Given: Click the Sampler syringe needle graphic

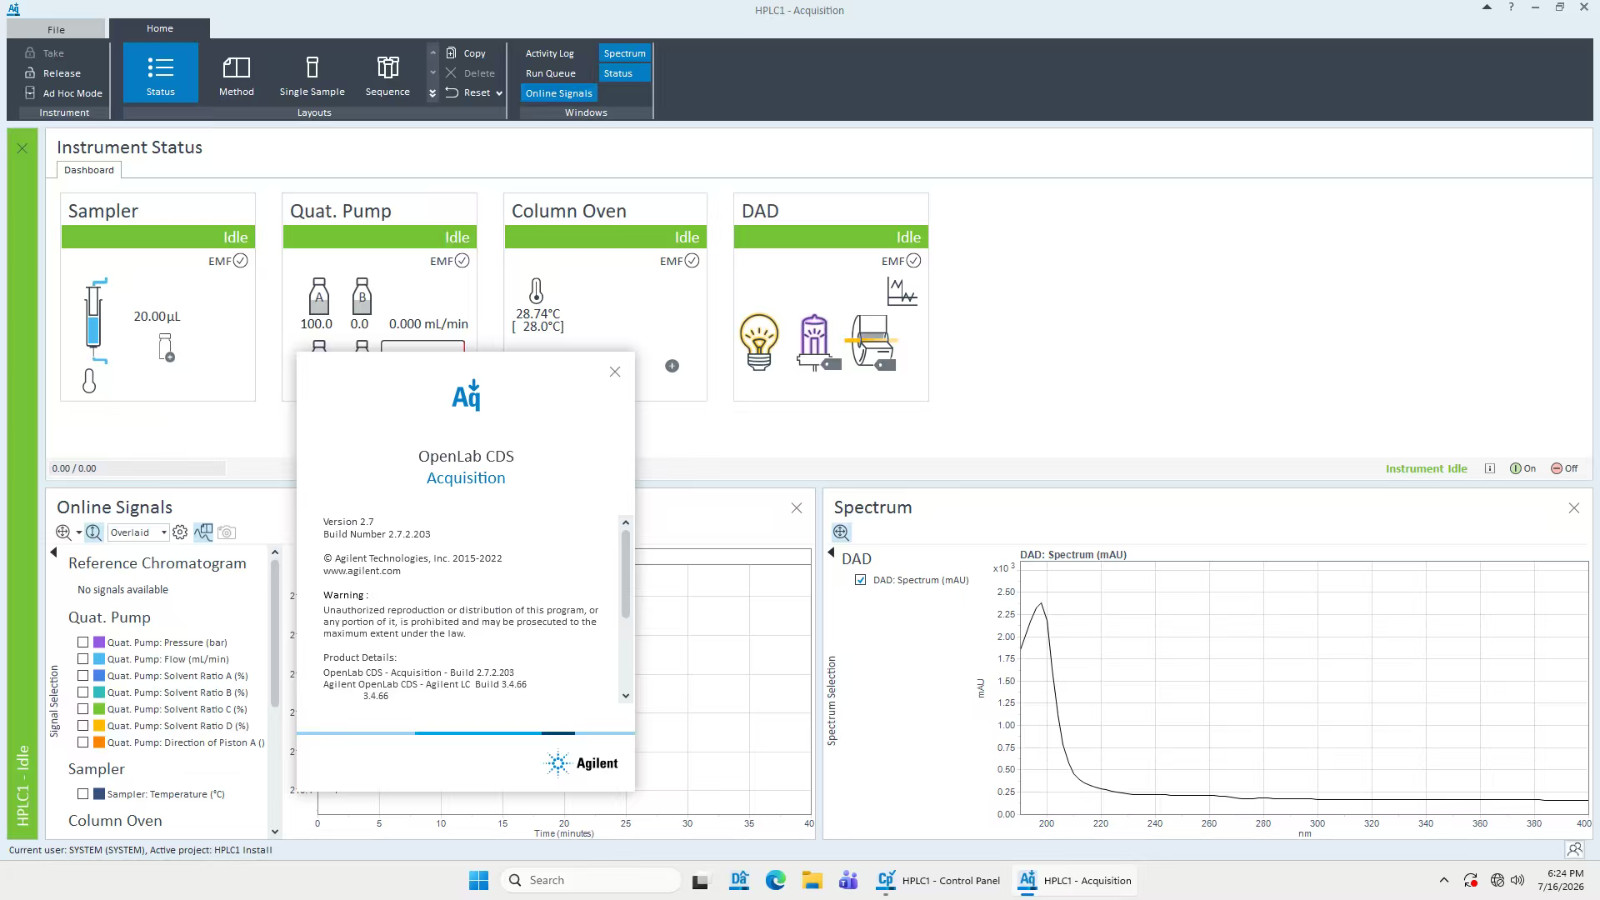Looking at the screenshot, I should [94, 320].
